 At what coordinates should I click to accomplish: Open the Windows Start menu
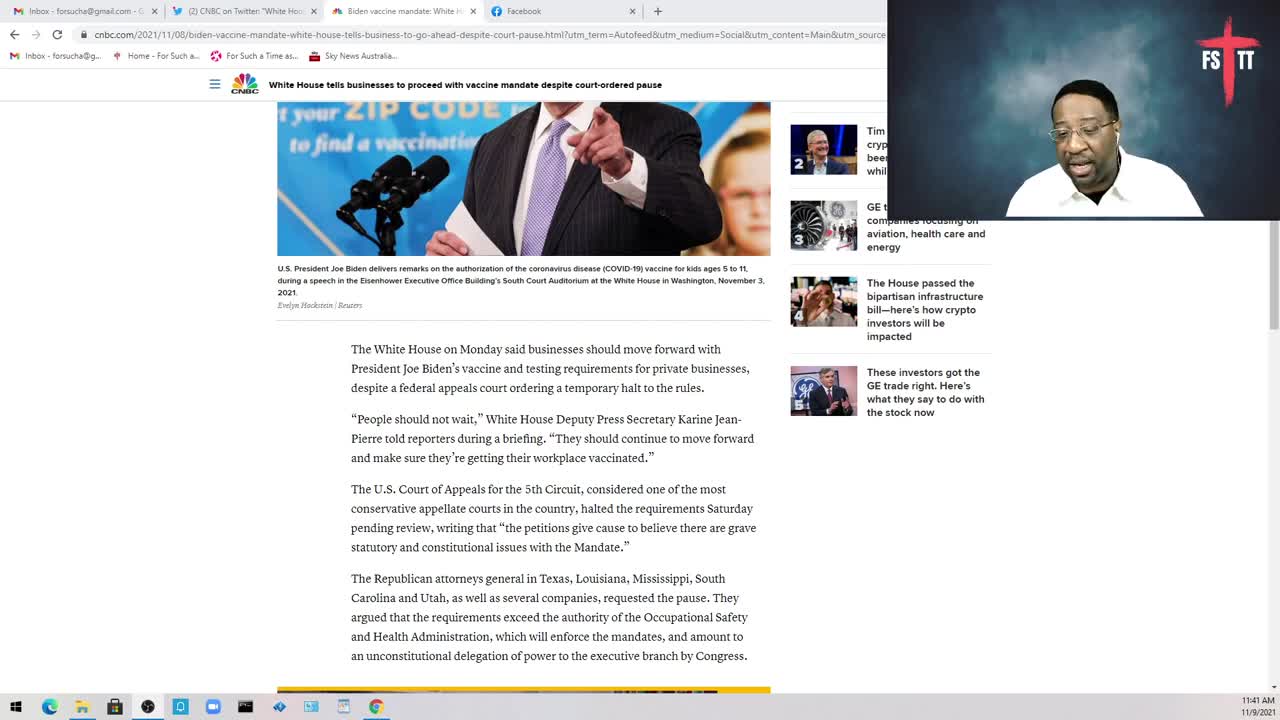pyautogui.click(x=16, y=707)
